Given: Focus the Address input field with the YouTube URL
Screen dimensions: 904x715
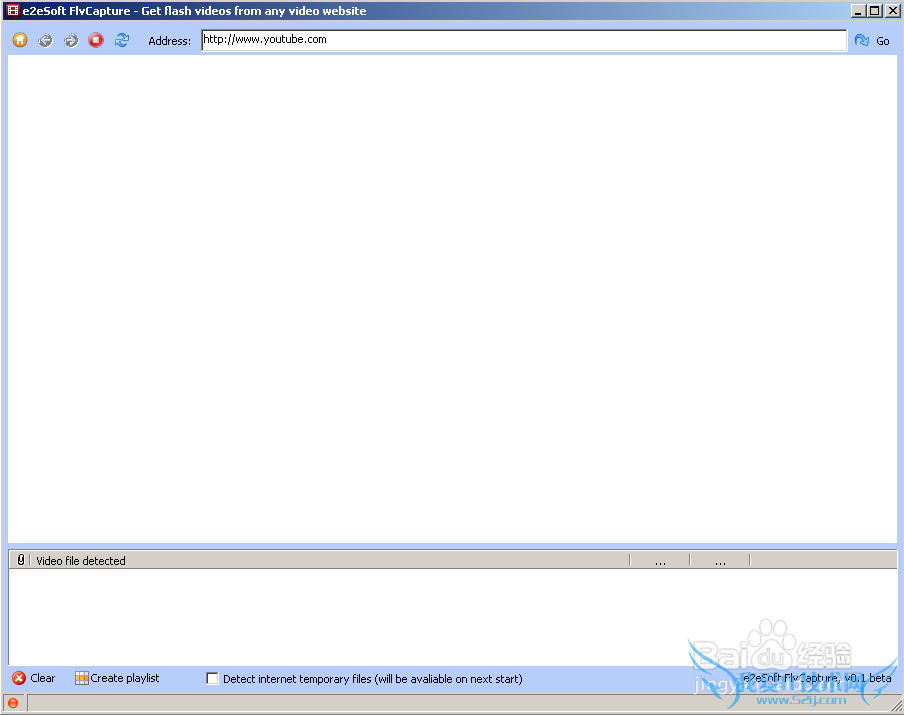Looking at the screenshot, I should tap(524, 40).
